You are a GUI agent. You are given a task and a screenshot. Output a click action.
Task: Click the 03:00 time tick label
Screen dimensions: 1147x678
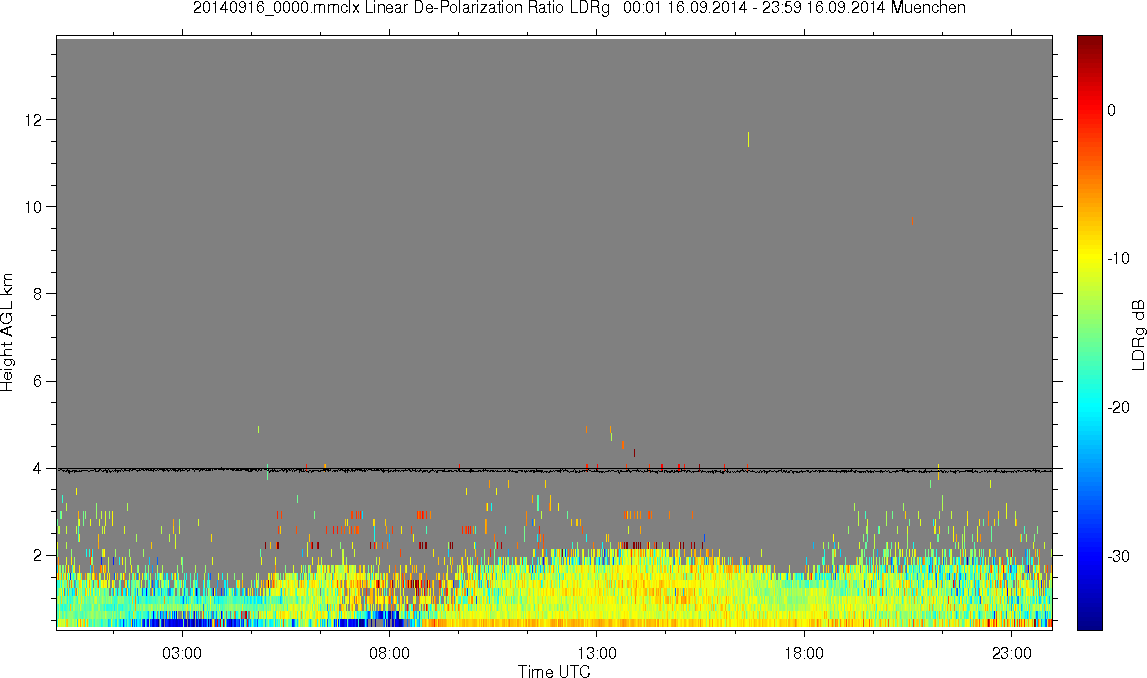tap(181, 653)
